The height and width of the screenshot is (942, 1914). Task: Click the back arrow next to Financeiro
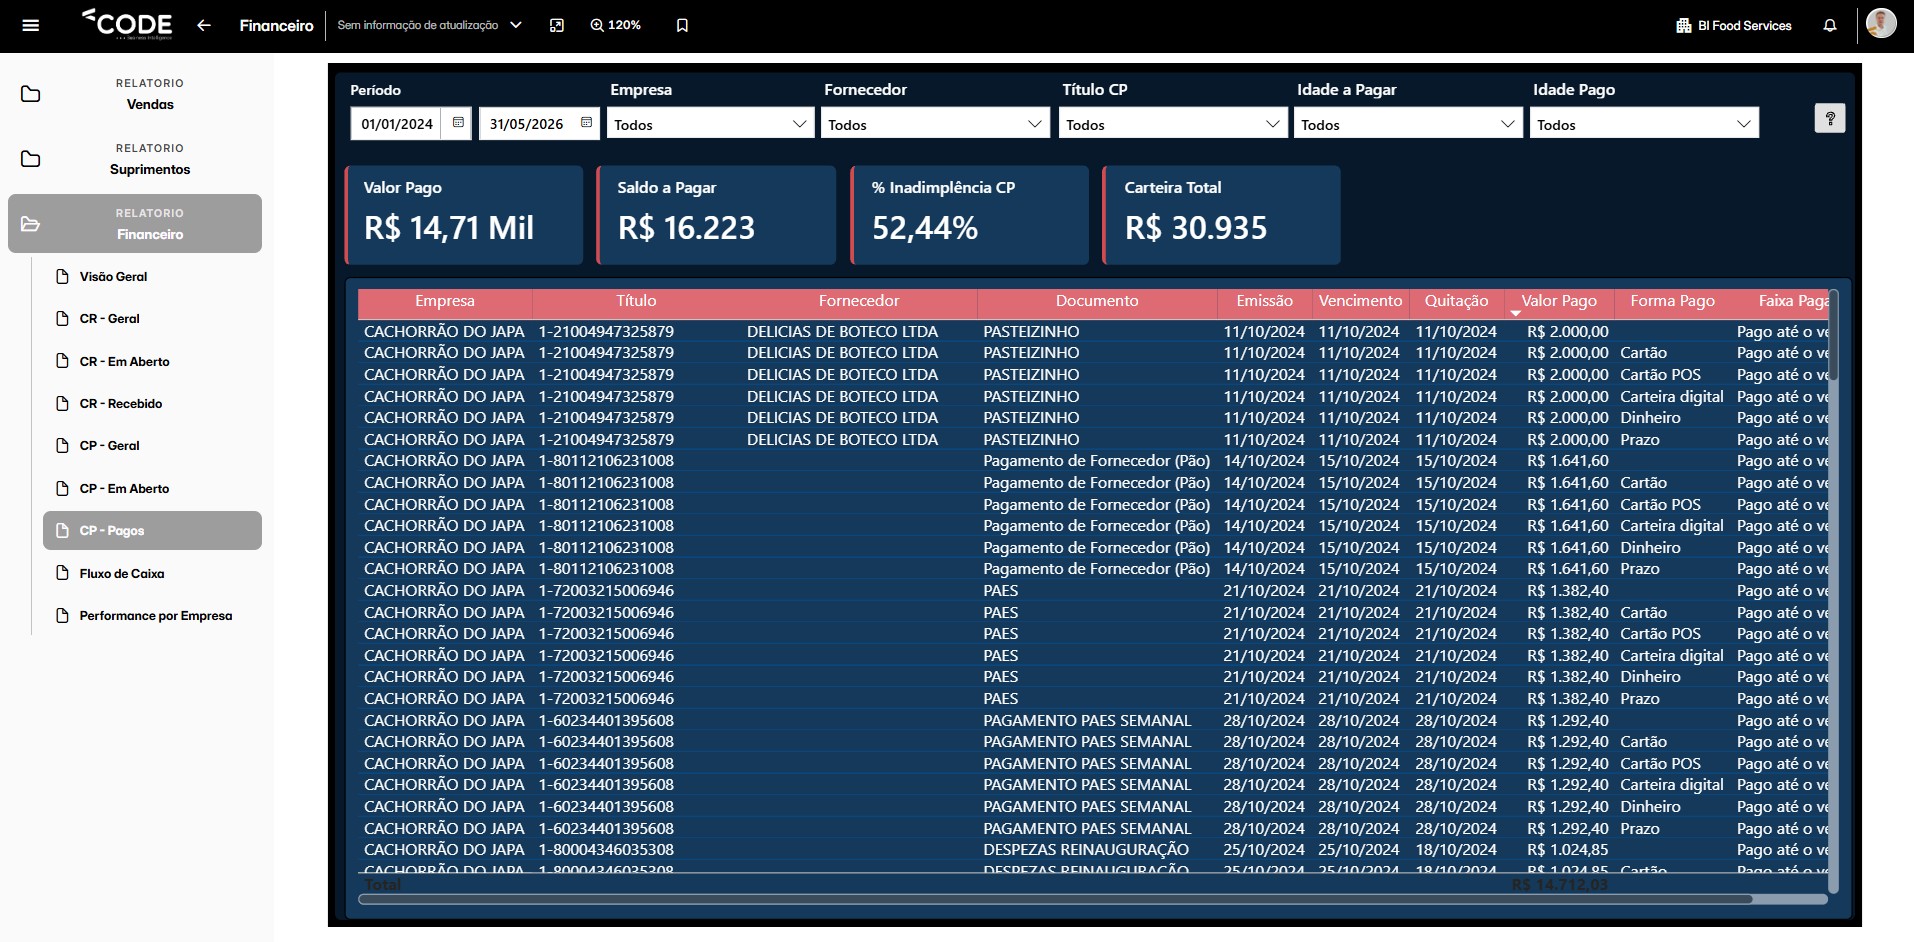click(204, 25)
